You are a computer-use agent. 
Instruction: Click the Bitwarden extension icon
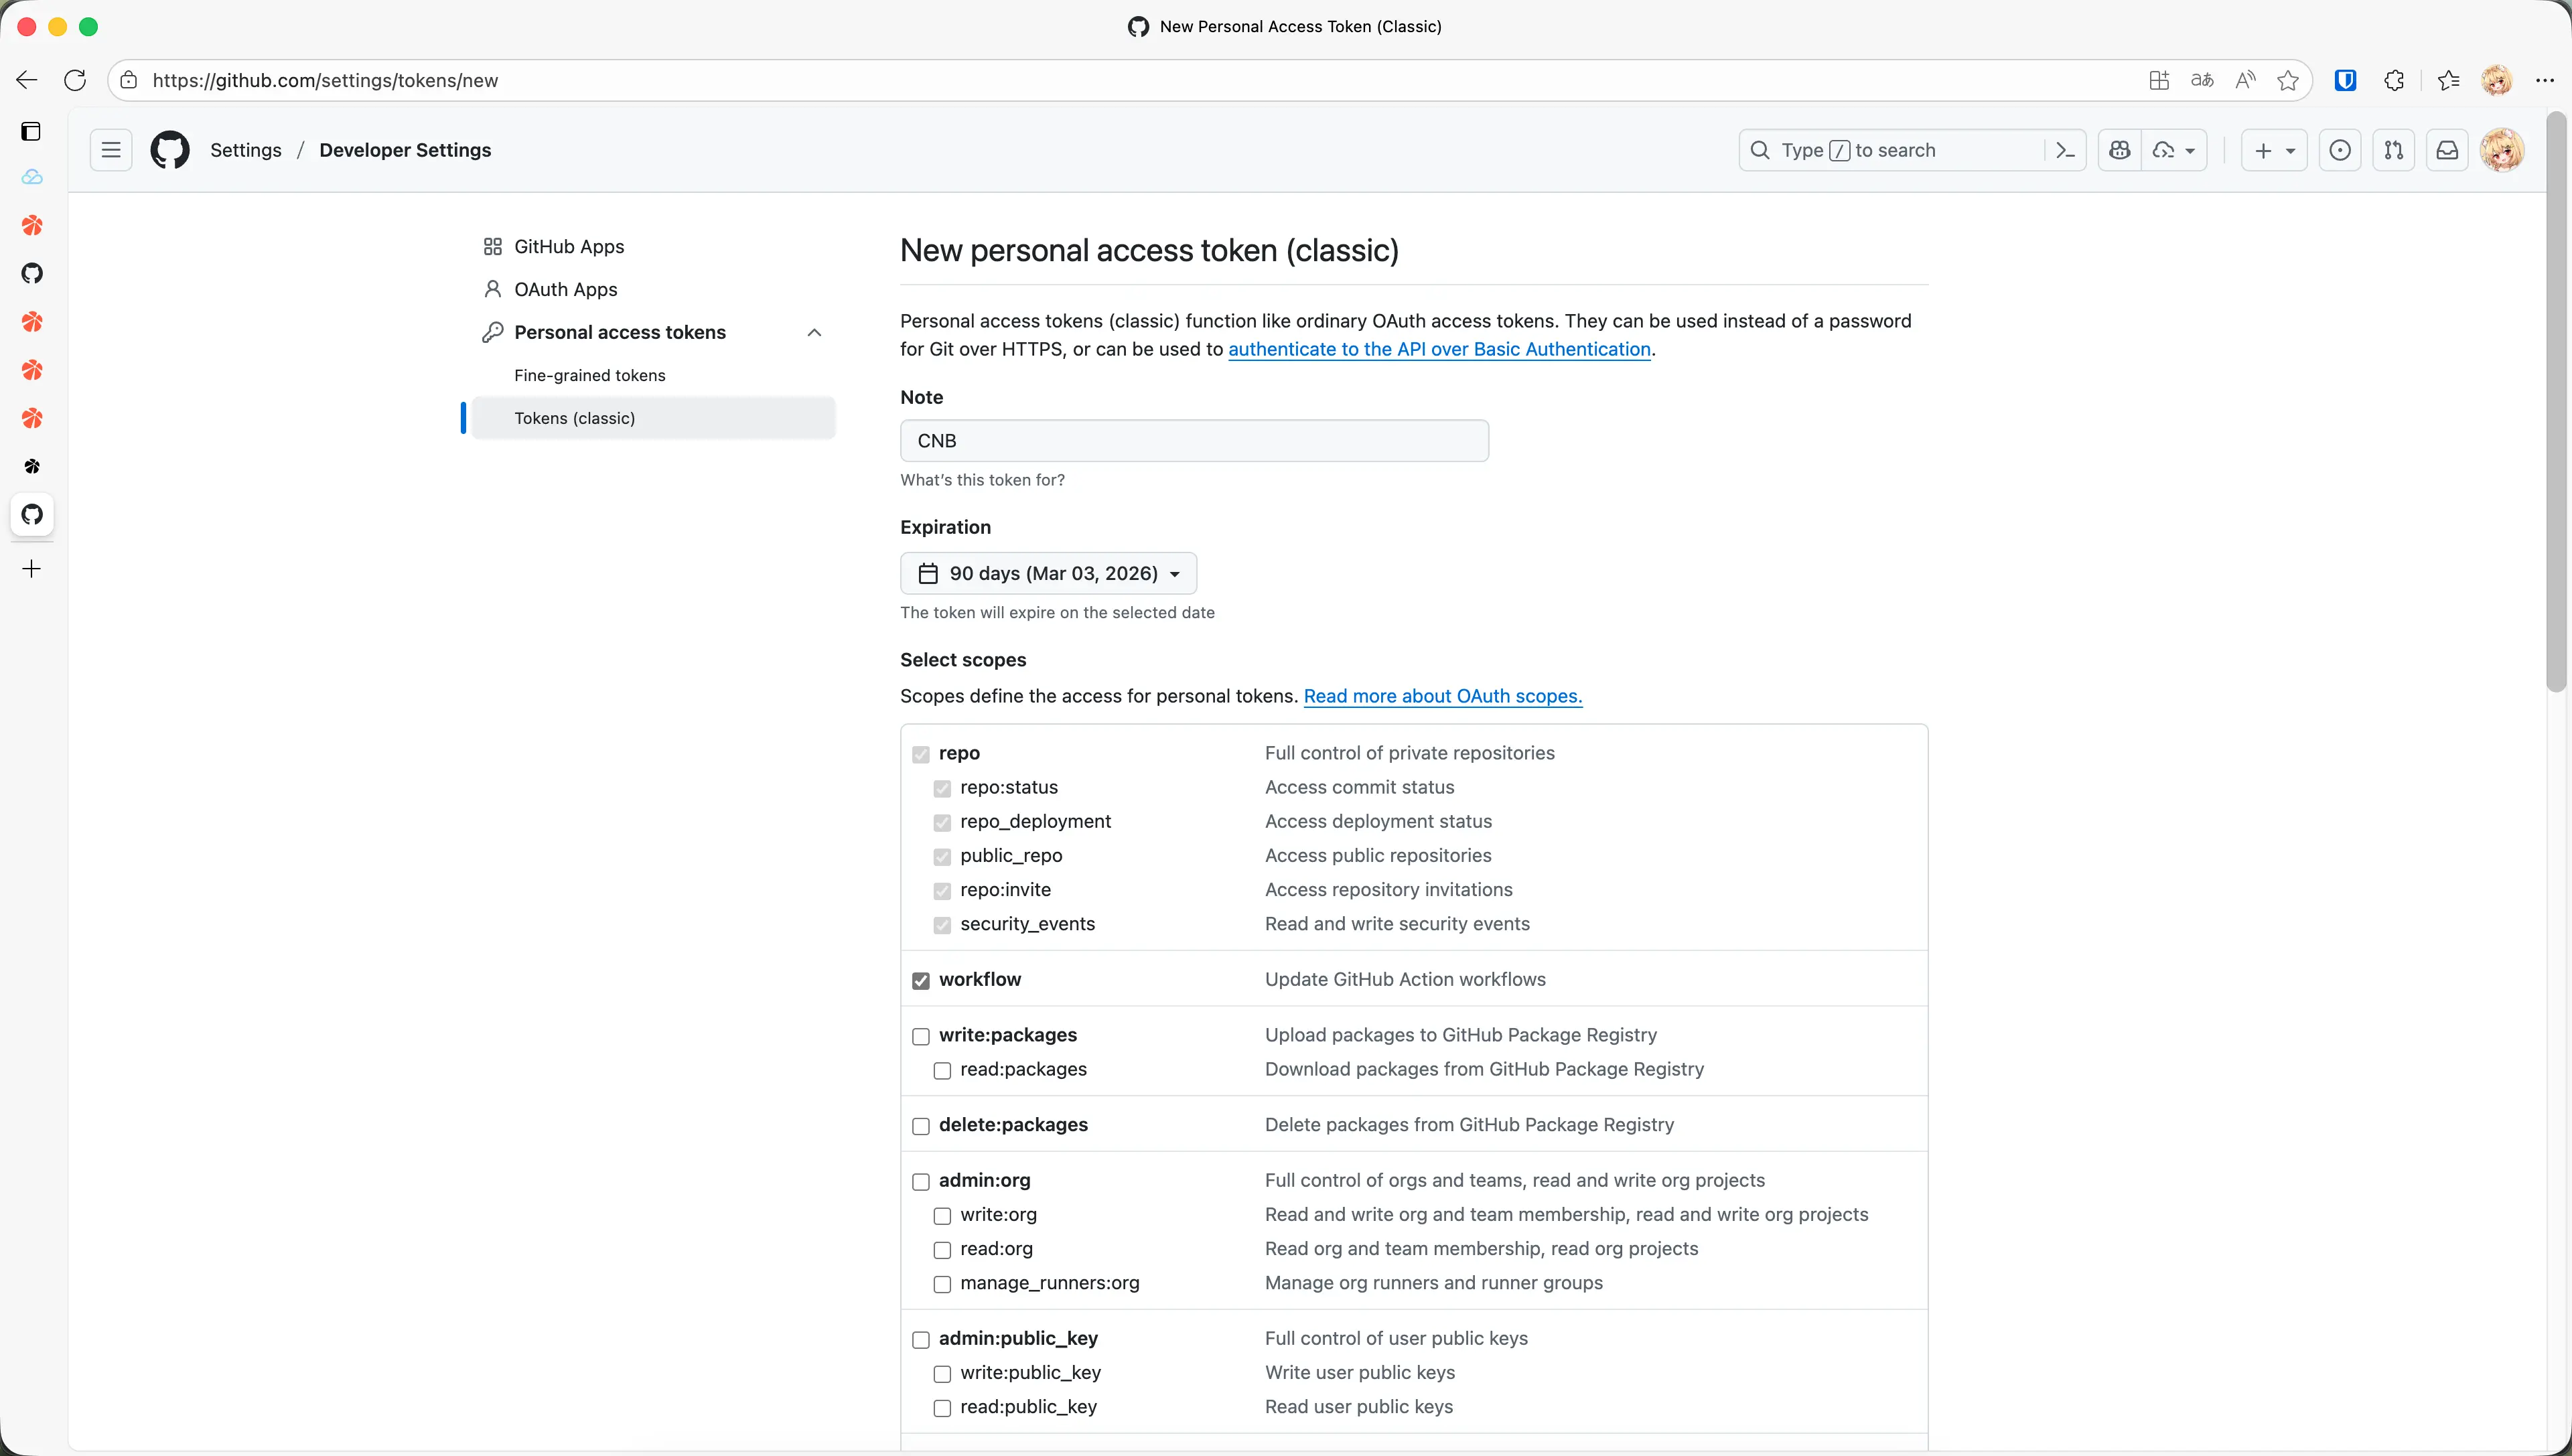[2345, 80]
